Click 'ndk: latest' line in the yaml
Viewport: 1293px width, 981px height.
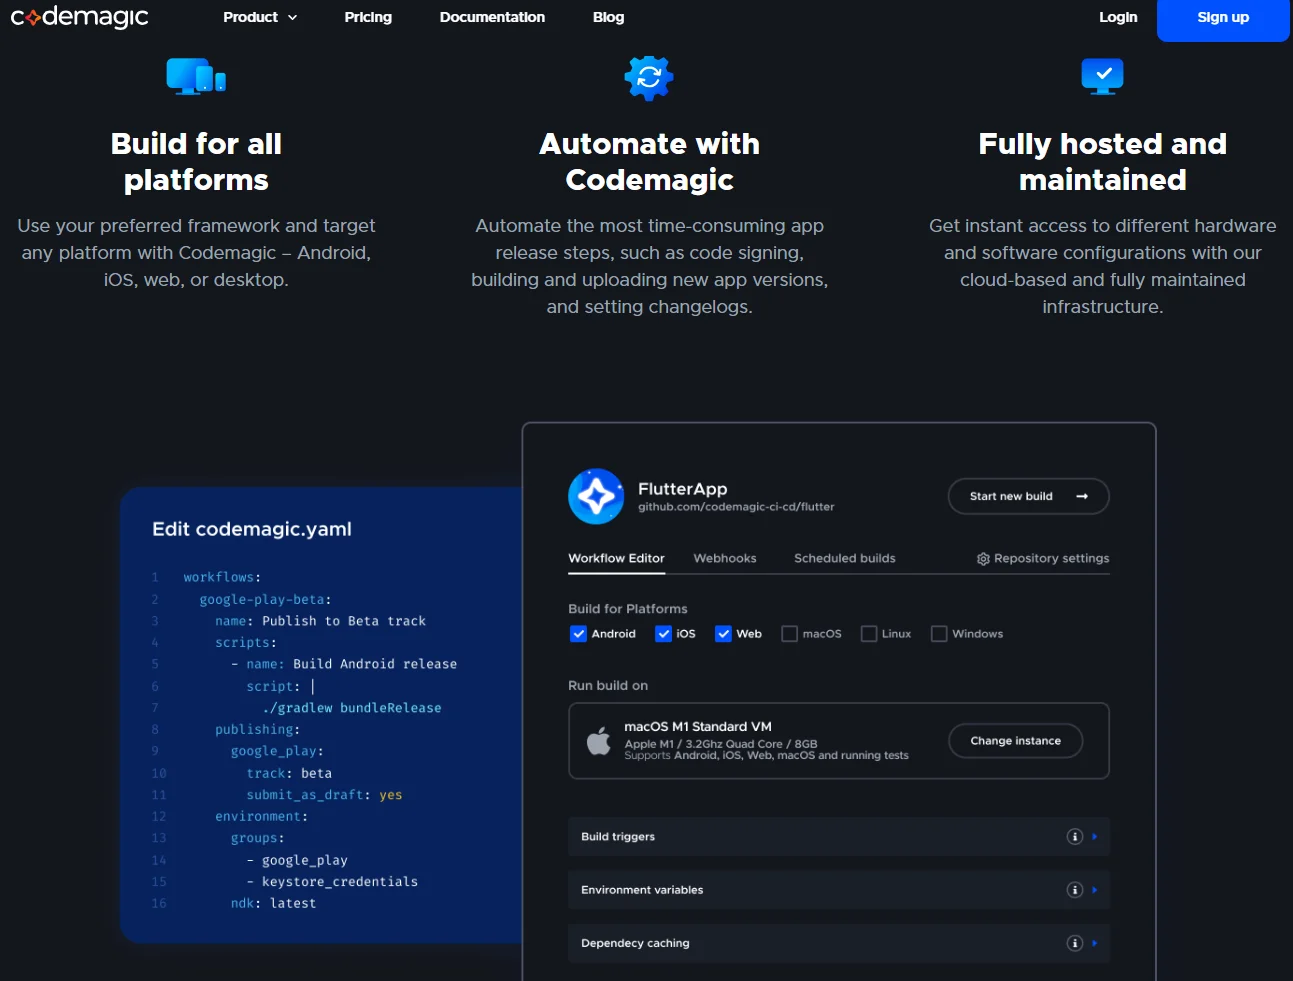(273, 903)
